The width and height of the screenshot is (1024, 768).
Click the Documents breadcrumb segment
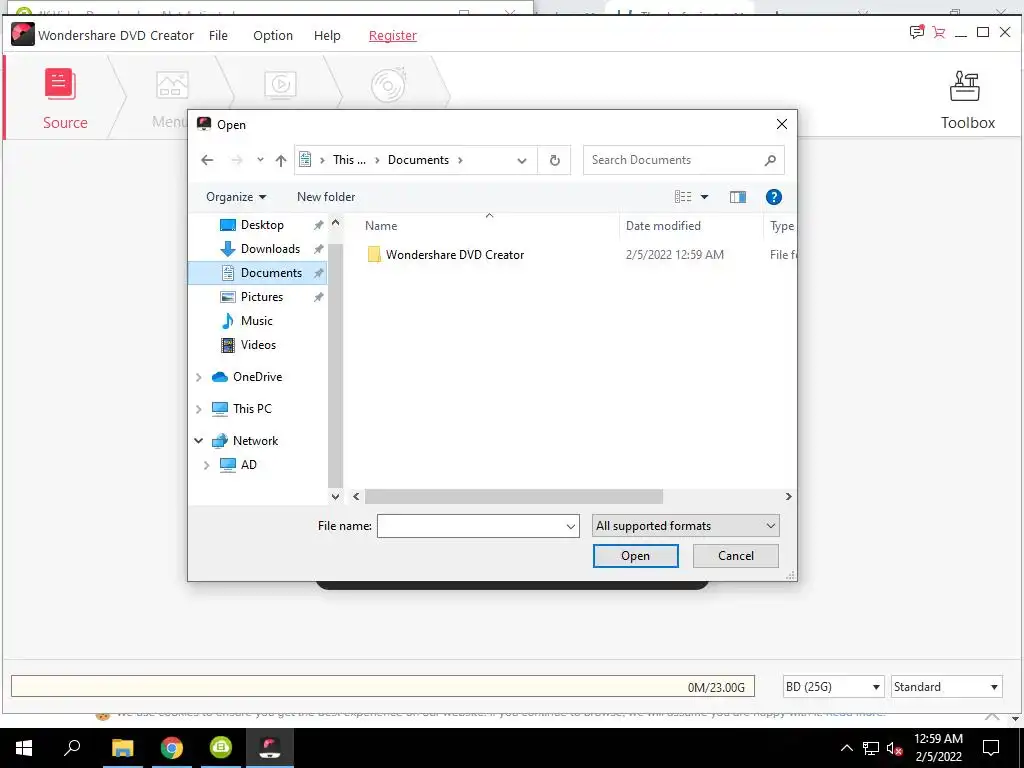(x=418, y=160)
